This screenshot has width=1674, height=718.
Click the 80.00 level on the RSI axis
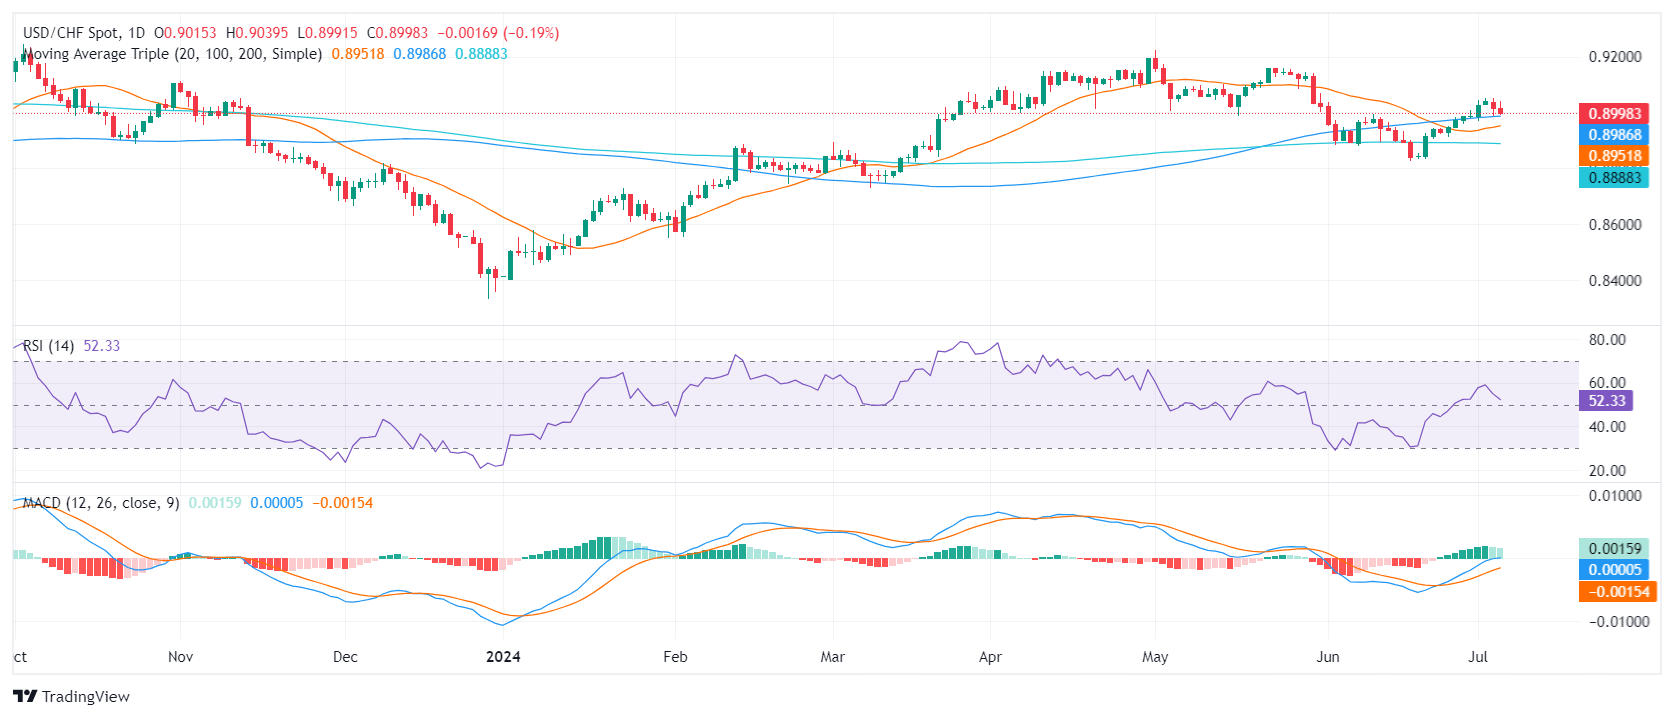(1607, 340)
